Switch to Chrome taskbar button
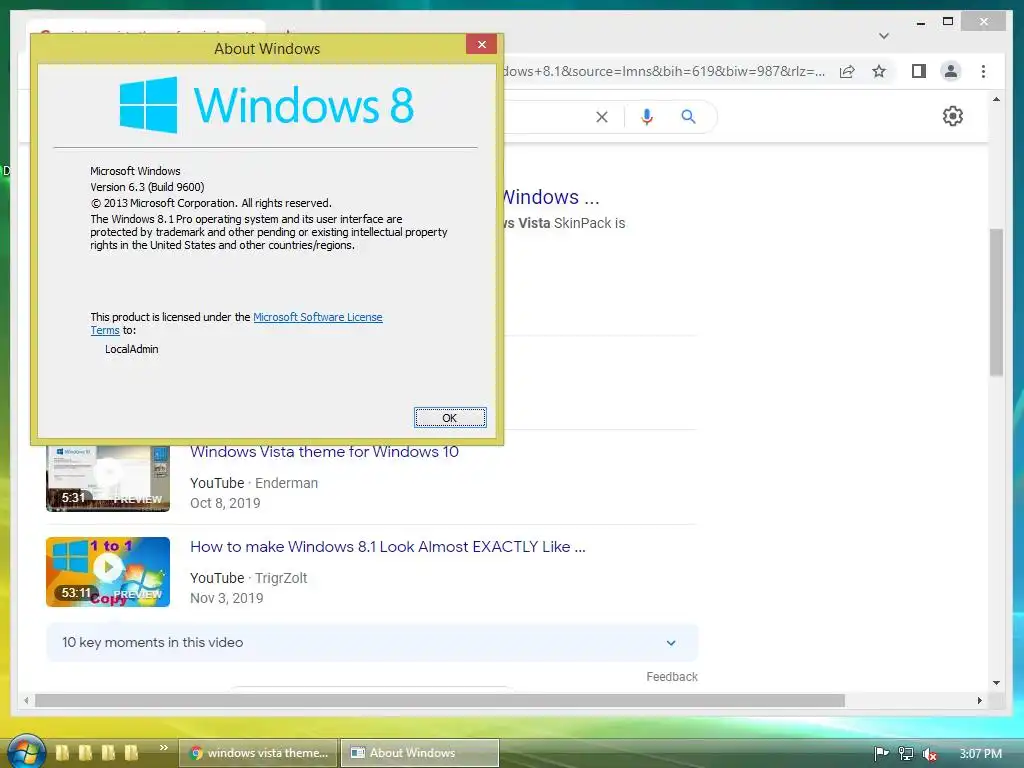 (259, 753)
